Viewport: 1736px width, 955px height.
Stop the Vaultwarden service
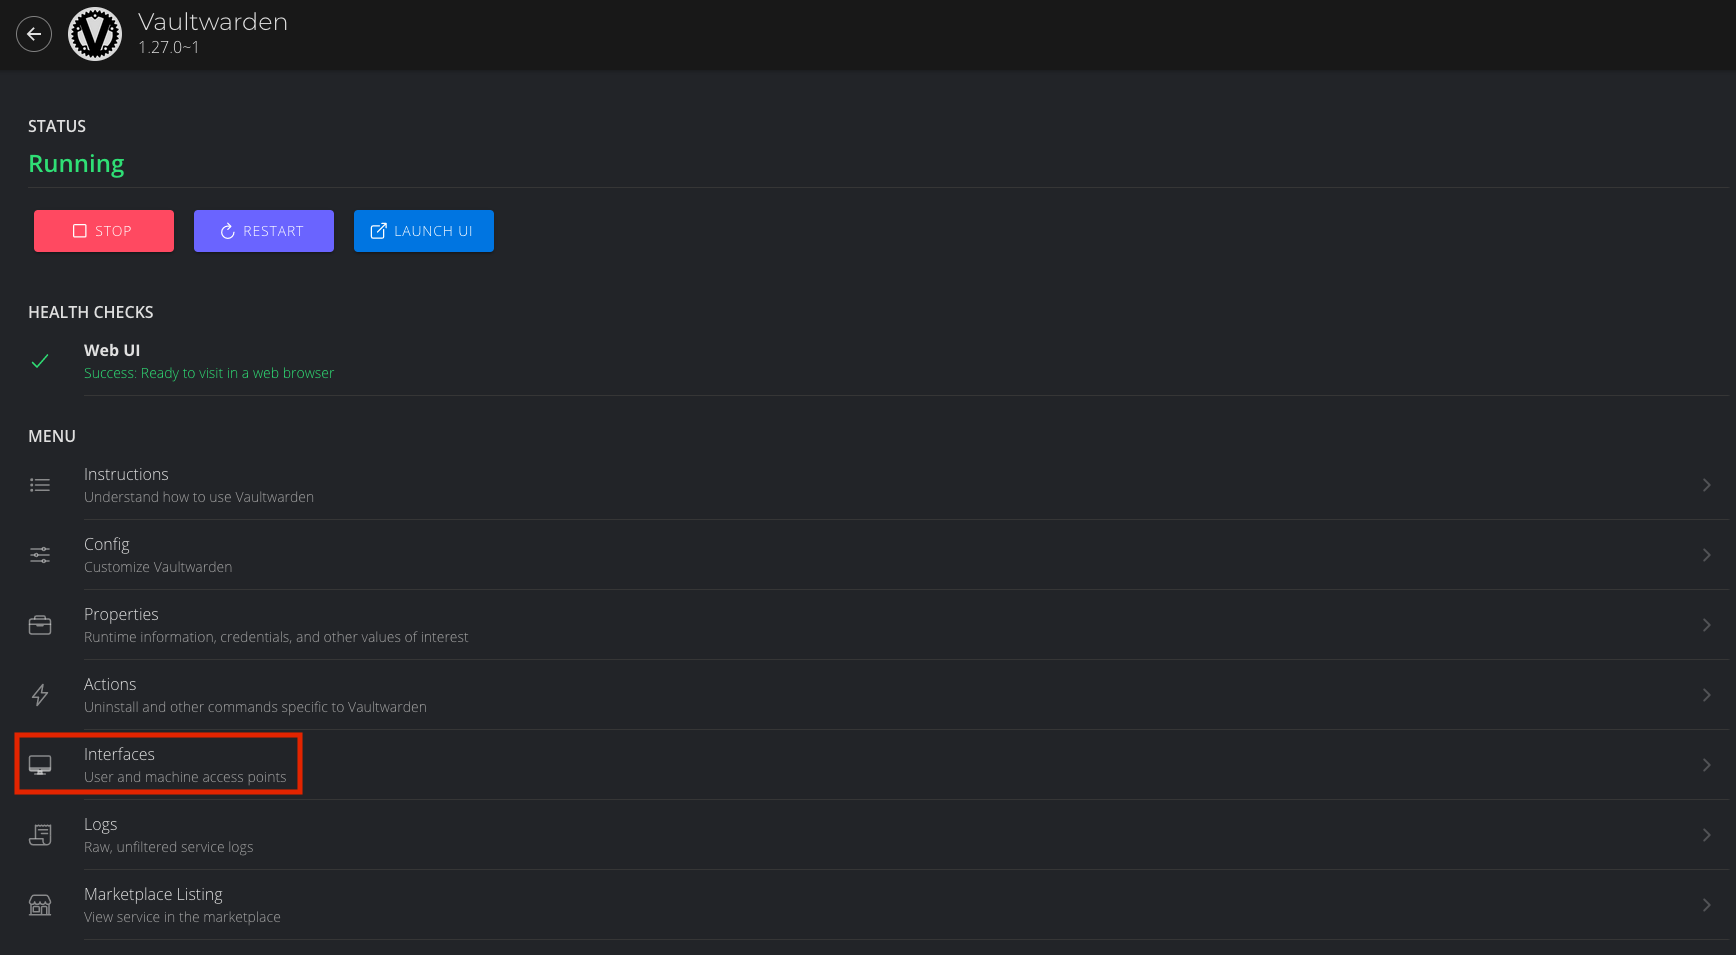(x=104, y=231)
